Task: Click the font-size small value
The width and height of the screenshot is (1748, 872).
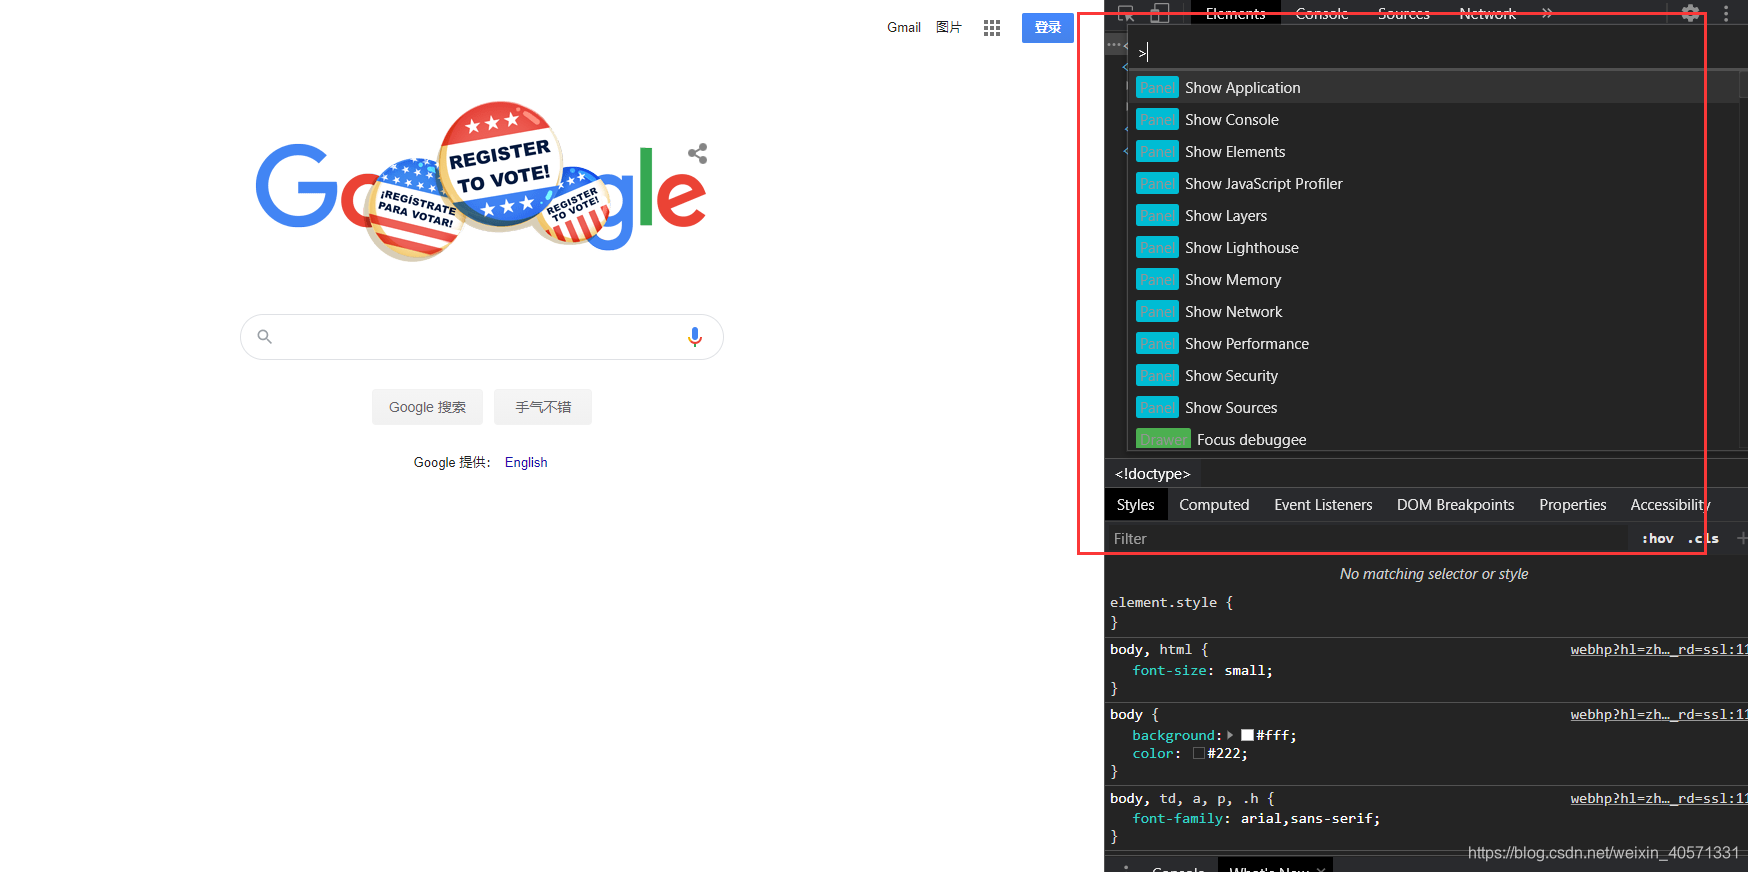Action: pos(1246,670)
